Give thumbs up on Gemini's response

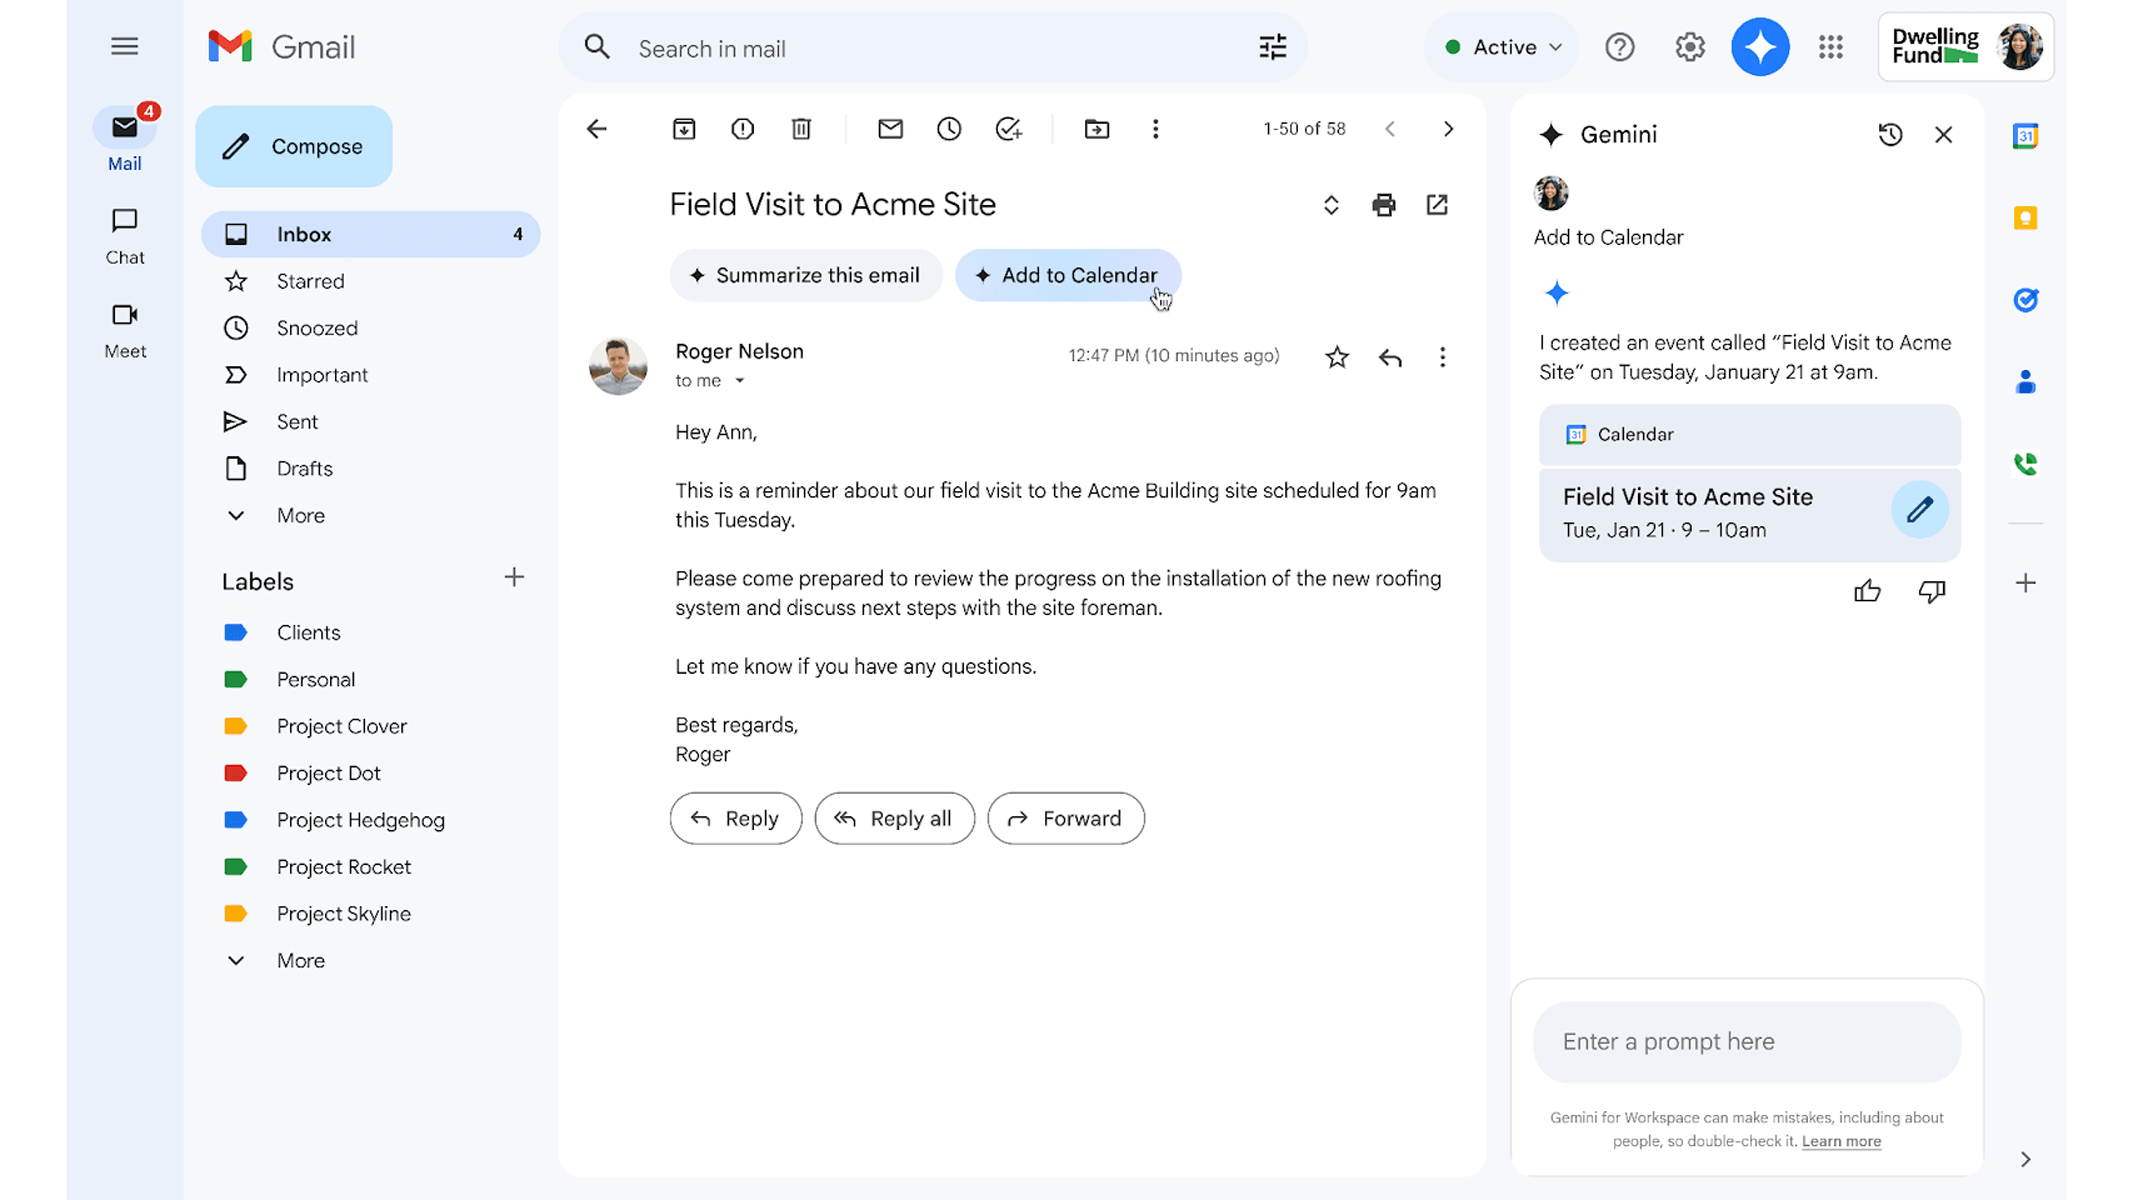1867,590
